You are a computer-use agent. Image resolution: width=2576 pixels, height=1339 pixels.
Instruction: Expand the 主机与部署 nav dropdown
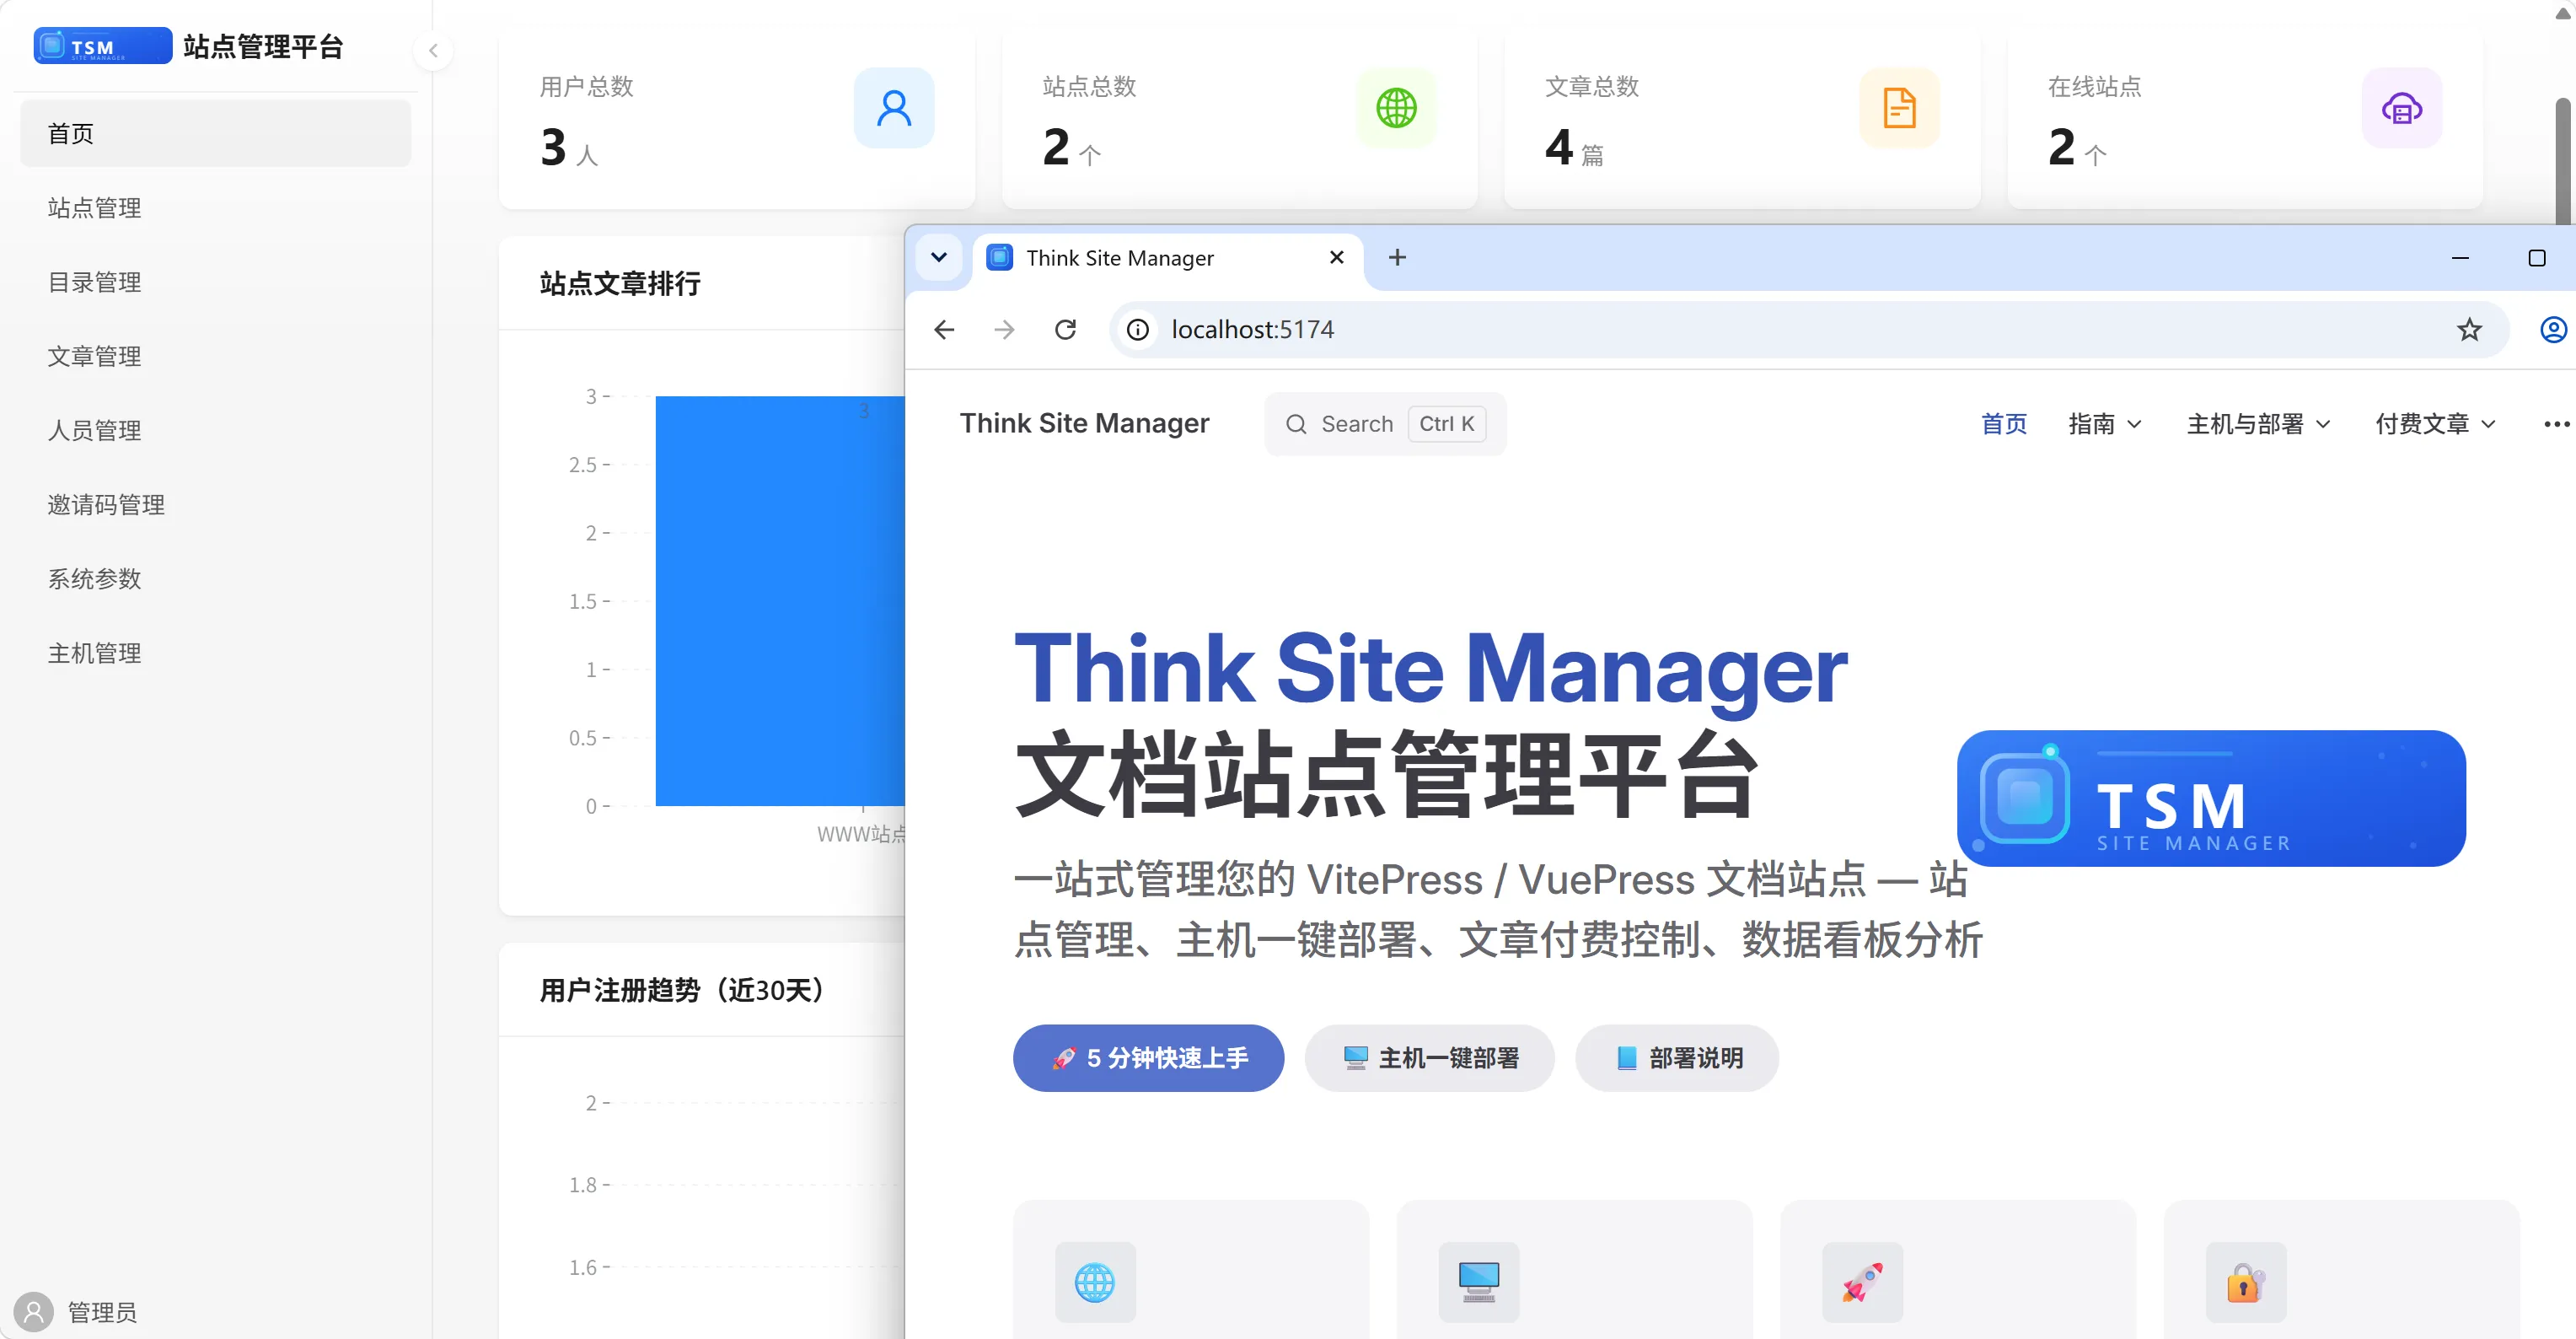2258,424
